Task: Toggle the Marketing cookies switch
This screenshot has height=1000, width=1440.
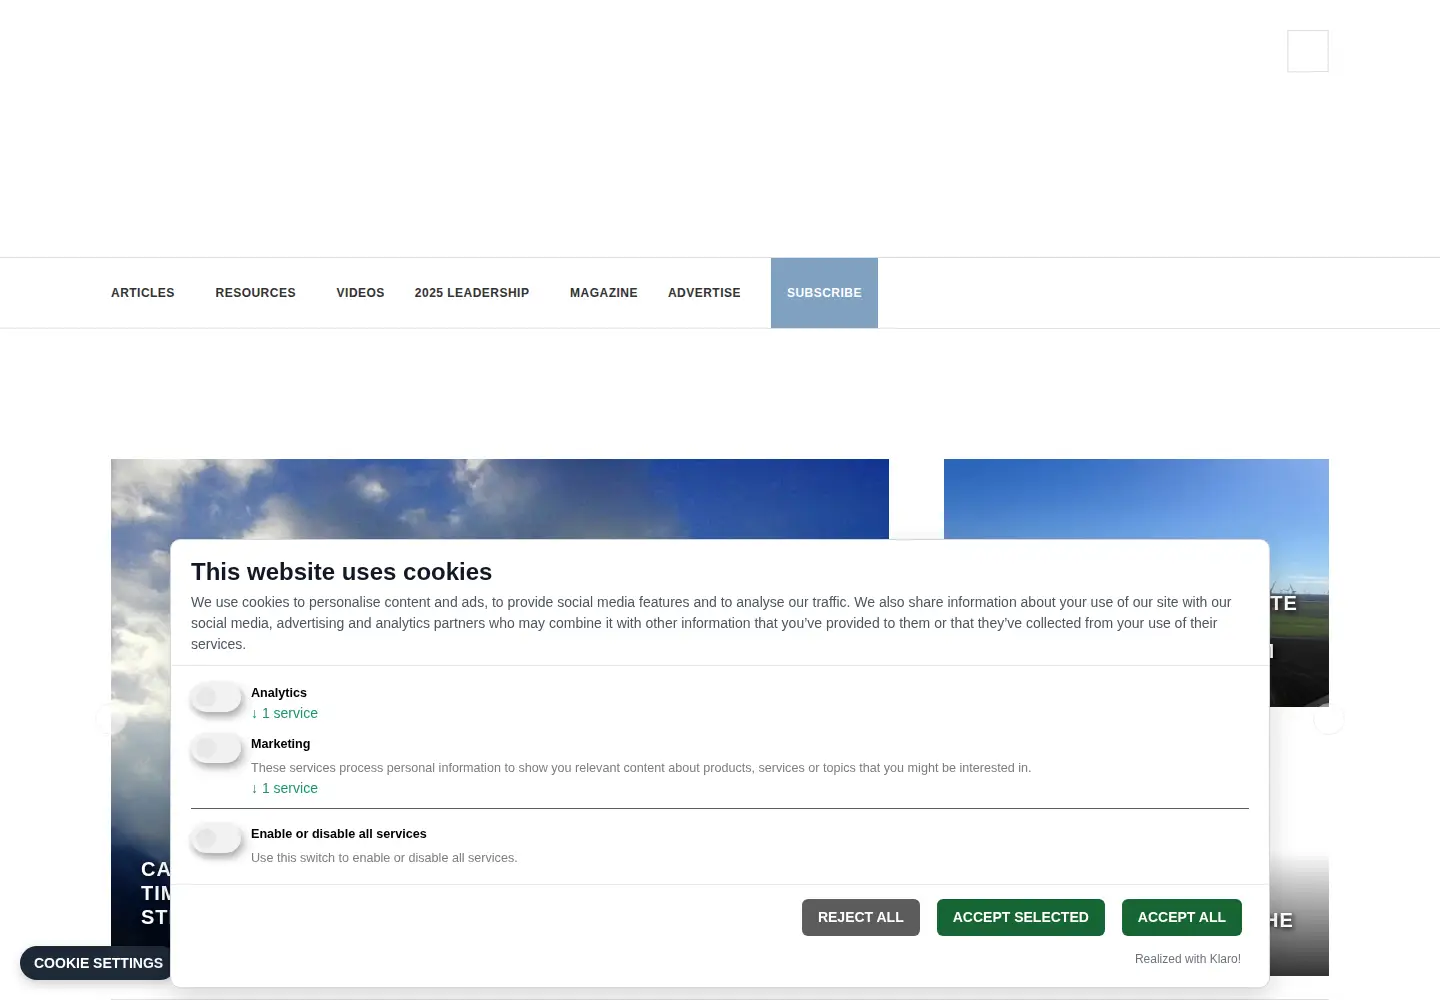Action: tap(216, 748)
